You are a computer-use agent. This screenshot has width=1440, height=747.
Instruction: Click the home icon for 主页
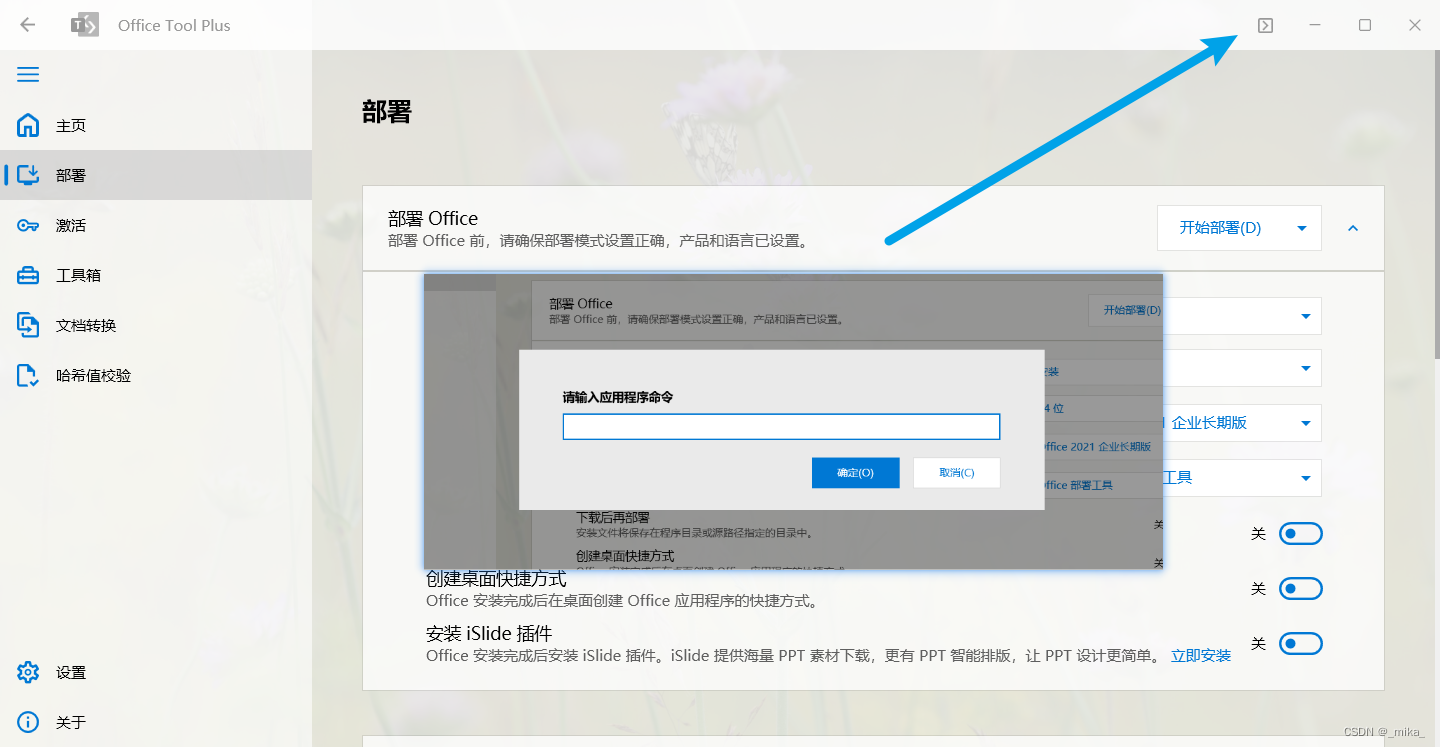pyautogui.click(x=28, y=125)
